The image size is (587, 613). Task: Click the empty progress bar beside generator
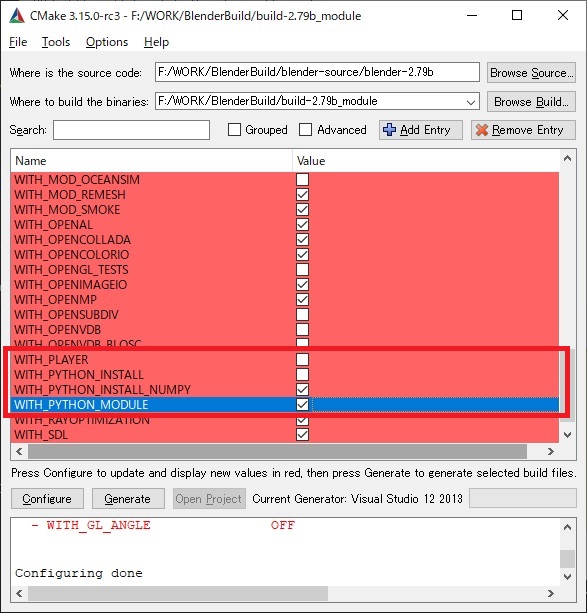[522, 499]
